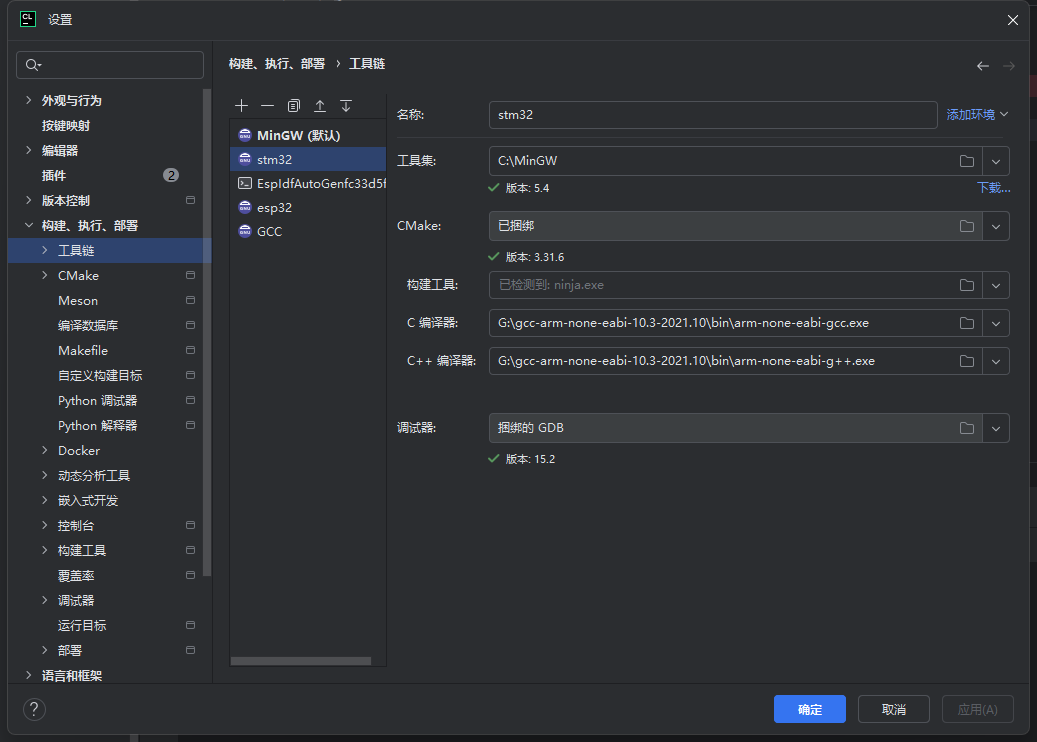Click the 名称 field containing stm32
This screenshot has width=1037, height=742.
pyautogui.click(x=713, y=114)
